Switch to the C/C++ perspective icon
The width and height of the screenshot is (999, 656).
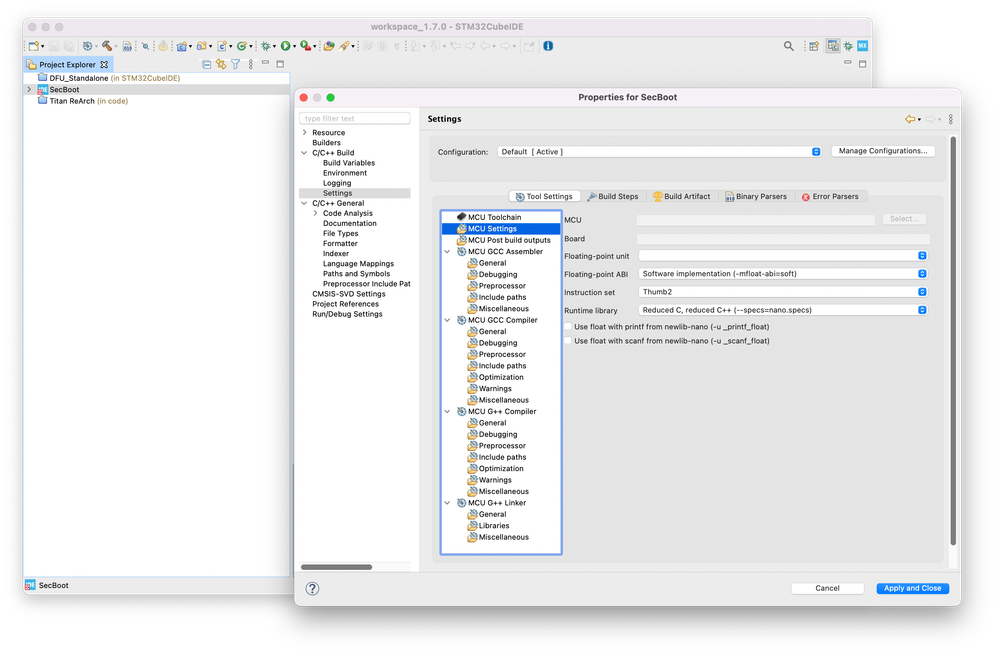(x=833, y=46)
